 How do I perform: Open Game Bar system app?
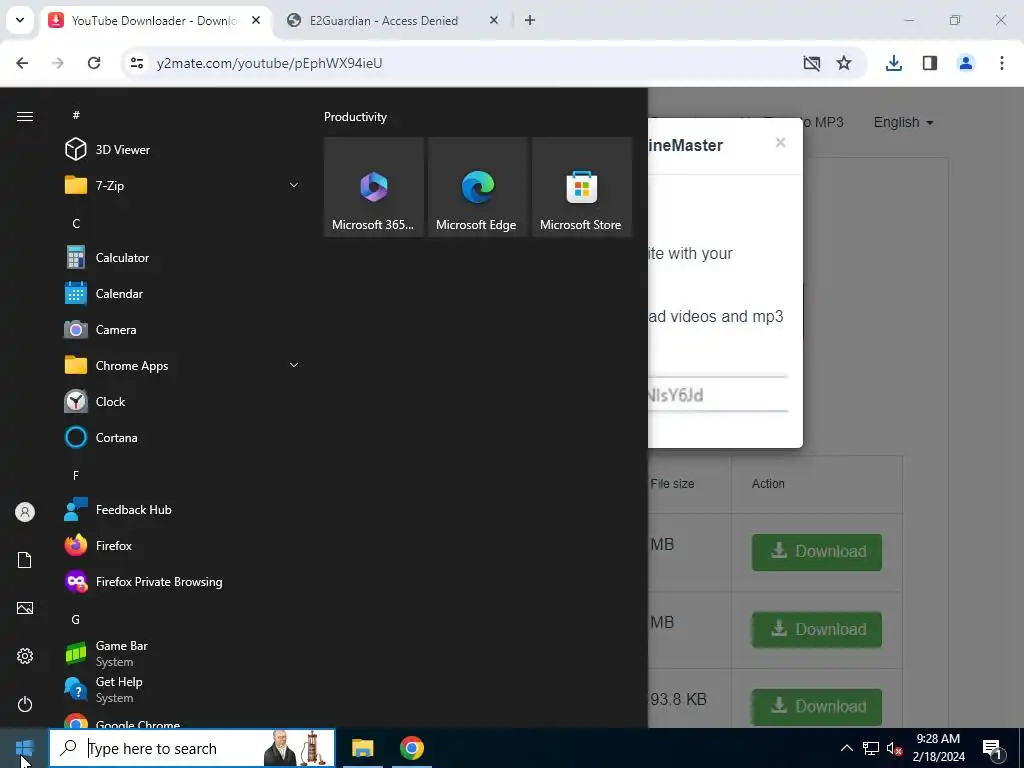pyautogui.click(x=180, y=653)
